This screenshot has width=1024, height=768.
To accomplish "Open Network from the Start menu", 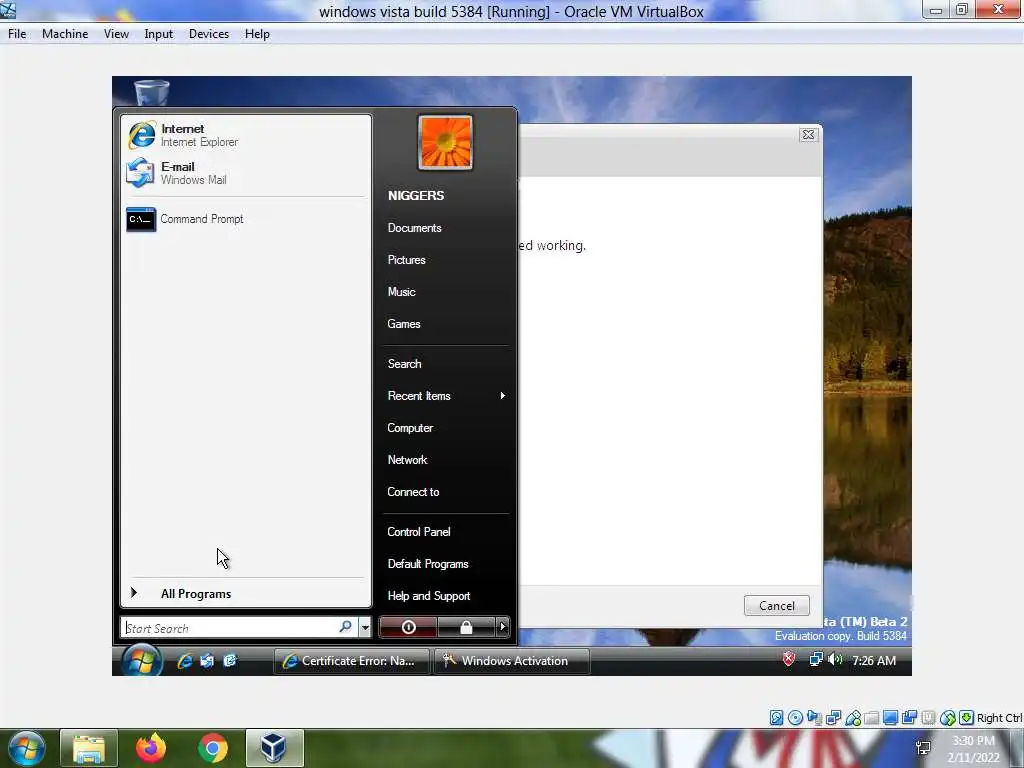I will coord(408,460).
